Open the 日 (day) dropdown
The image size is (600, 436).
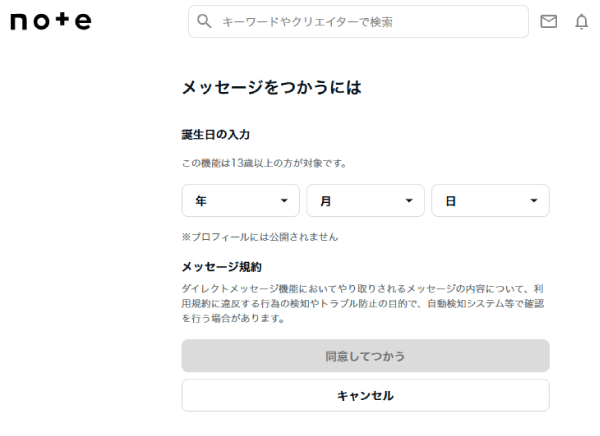coord(490,201)
